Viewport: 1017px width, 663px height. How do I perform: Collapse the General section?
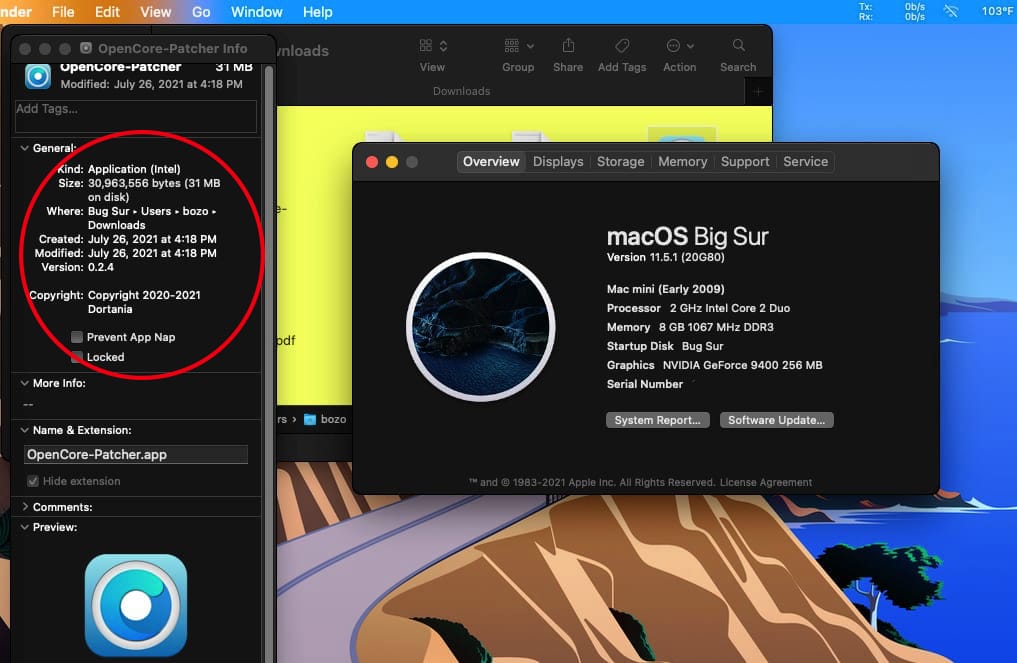point(25,148)
